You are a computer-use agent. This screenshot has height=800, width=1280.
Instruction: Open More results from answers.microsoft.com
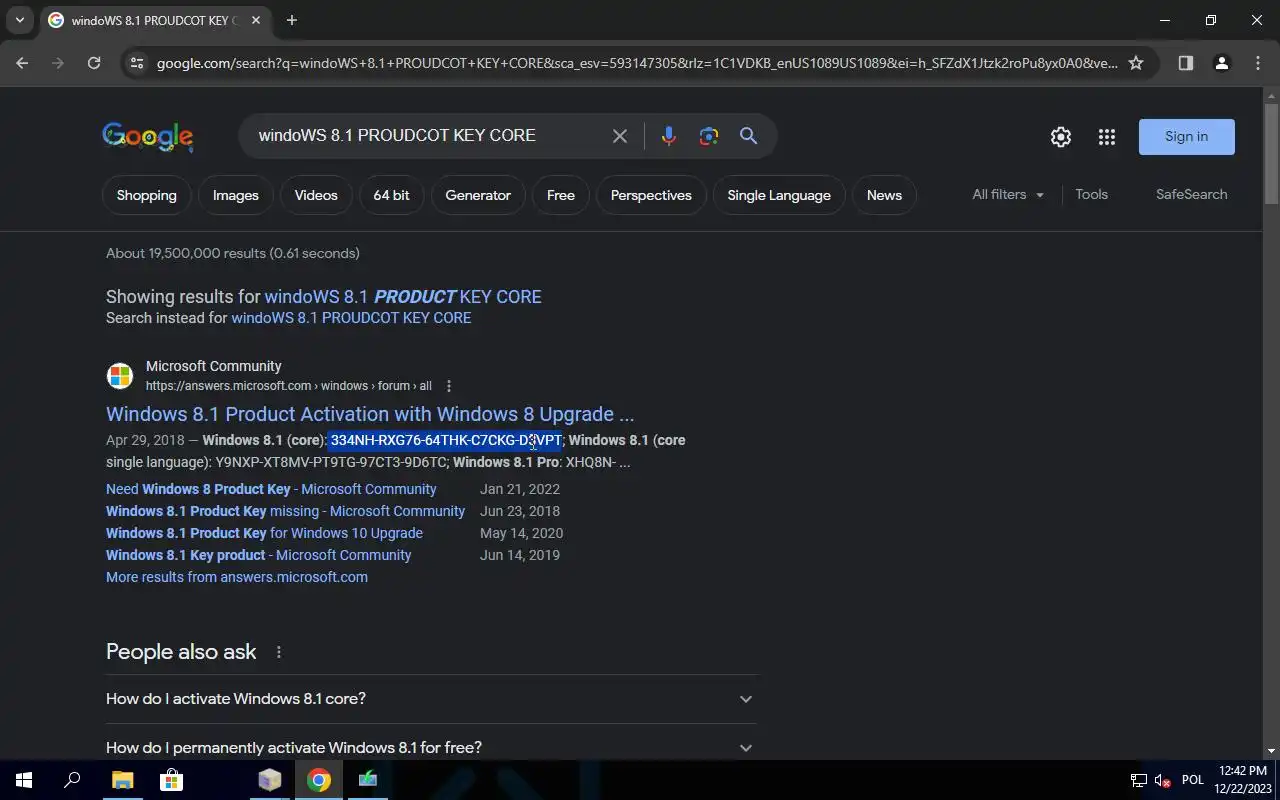237,577
